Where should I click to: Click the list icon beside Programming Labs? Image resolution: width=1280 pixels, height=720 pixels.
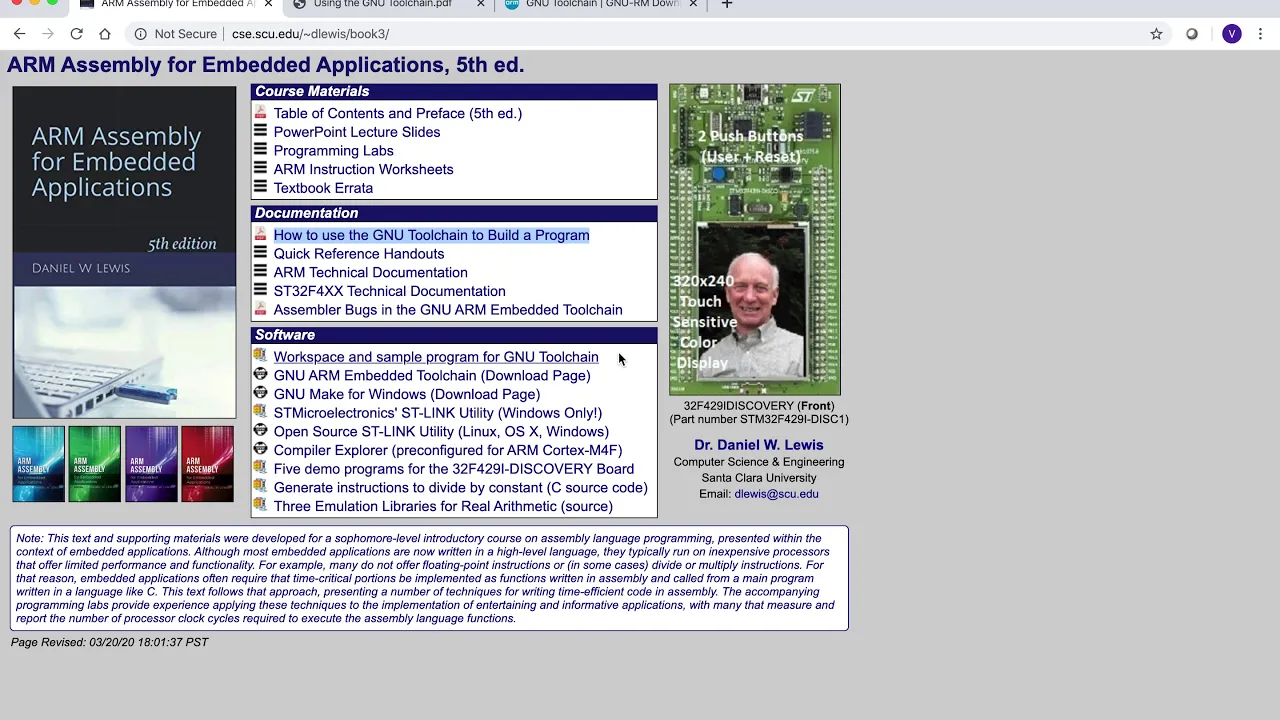click(260, 150)
